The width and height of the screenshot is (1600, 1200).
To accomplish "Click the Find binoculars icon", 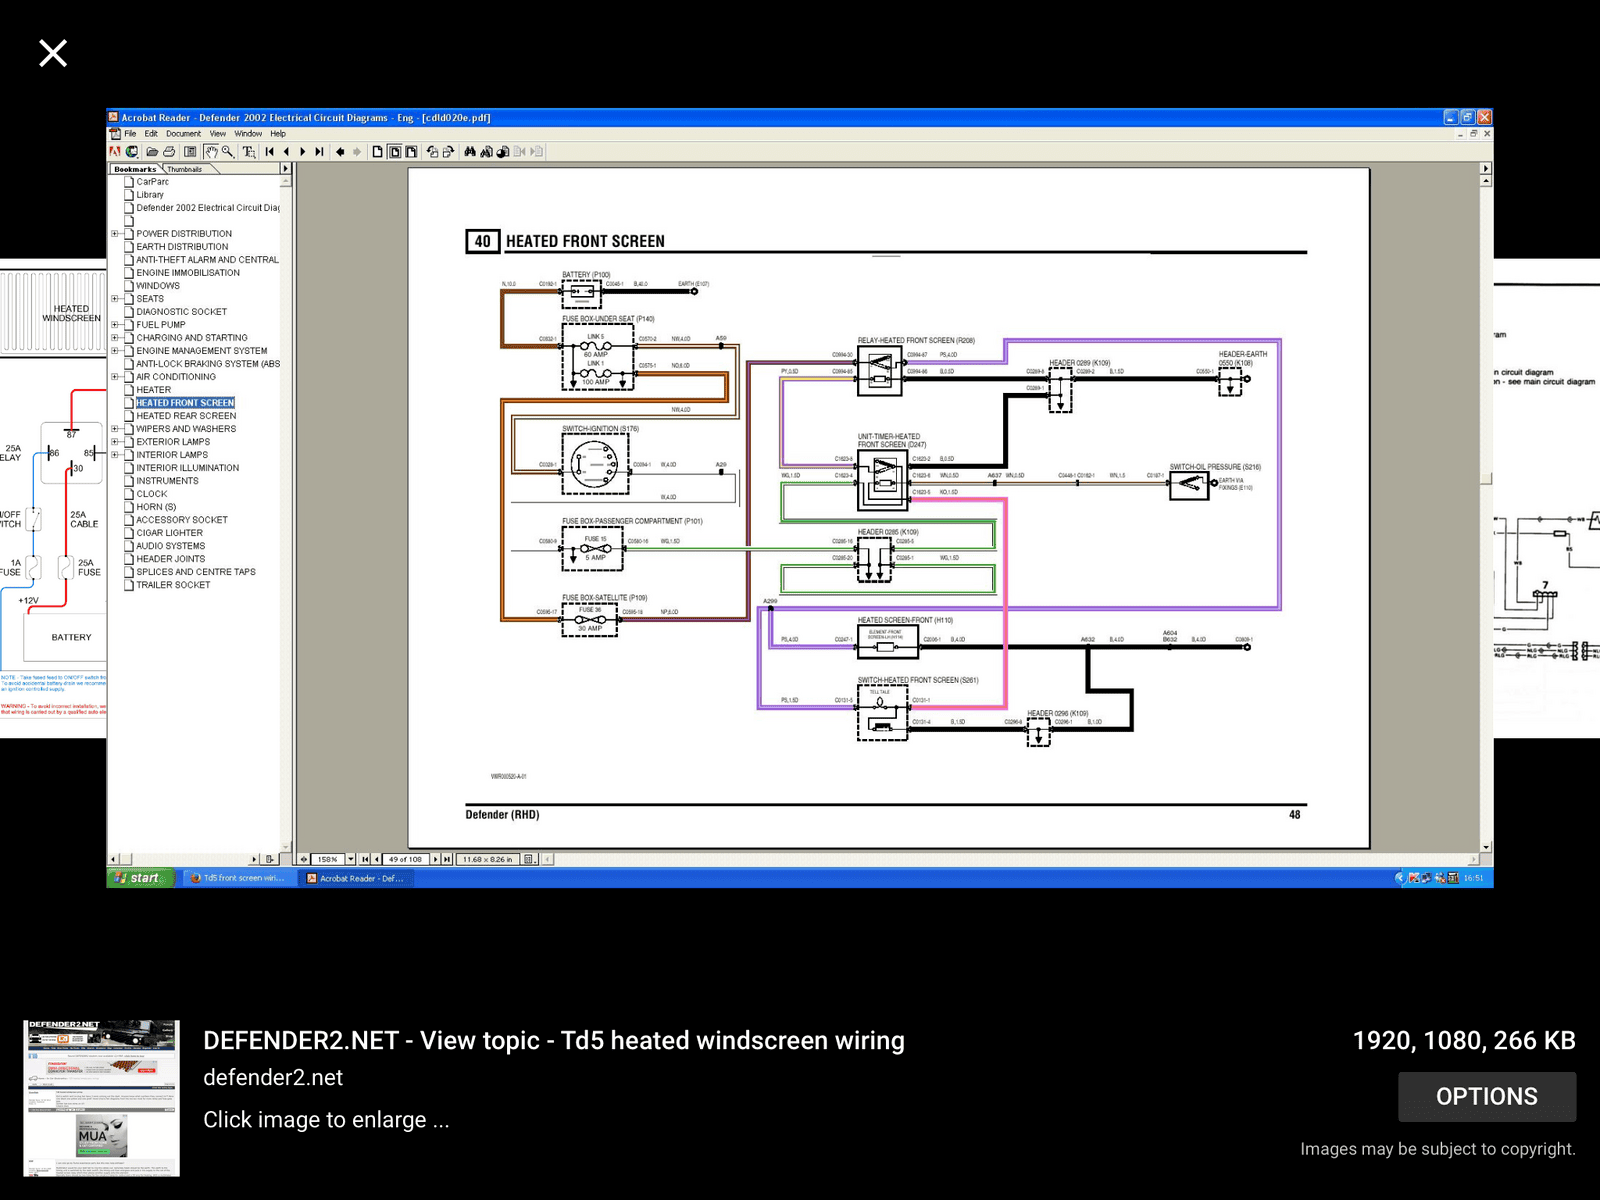I will pos(470,152).
